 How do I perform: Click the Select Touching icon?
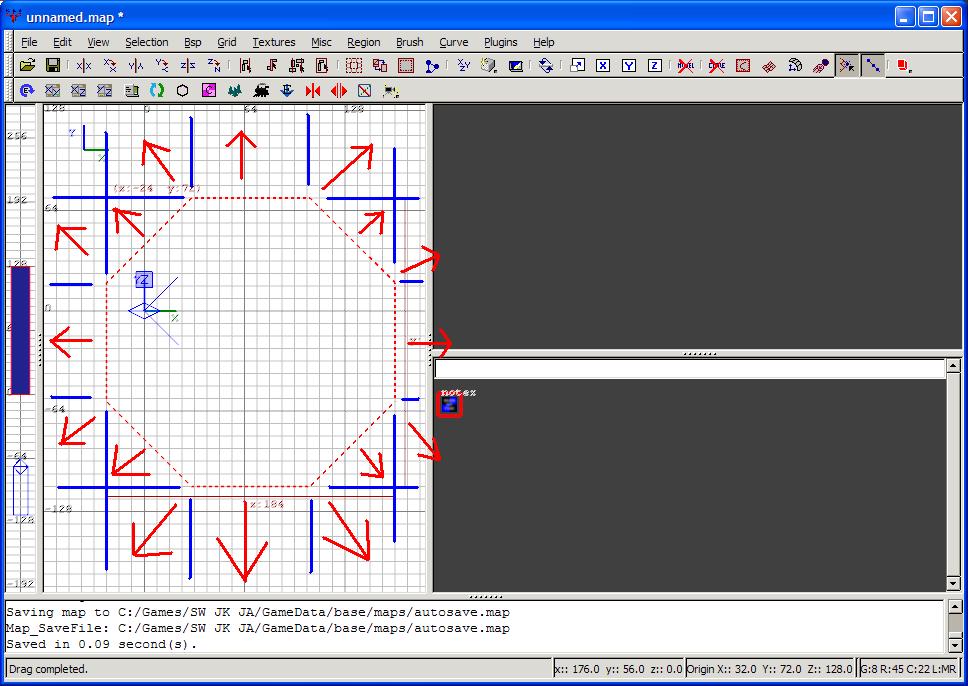(271, 65)
